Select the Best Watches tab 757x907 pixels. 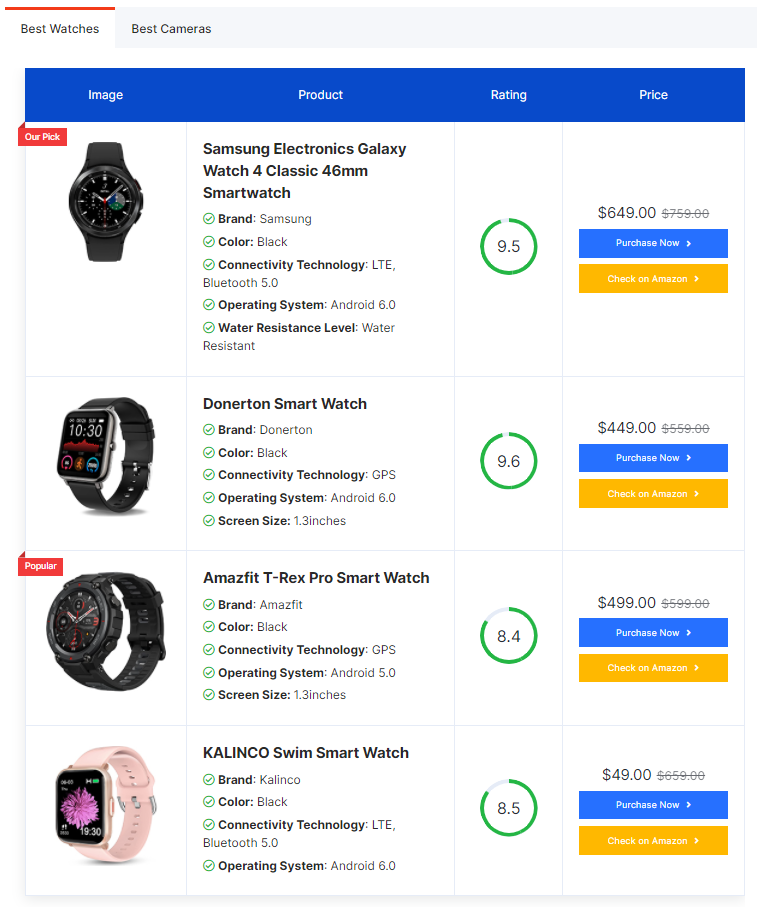point(60,28)
